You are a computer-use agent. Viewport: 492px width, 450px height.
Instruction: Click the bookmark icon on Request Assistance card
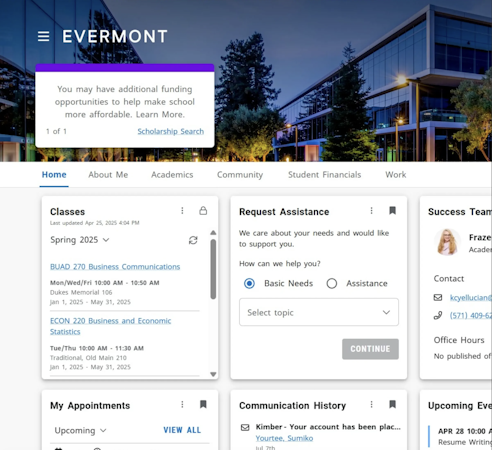click(392, 211)
